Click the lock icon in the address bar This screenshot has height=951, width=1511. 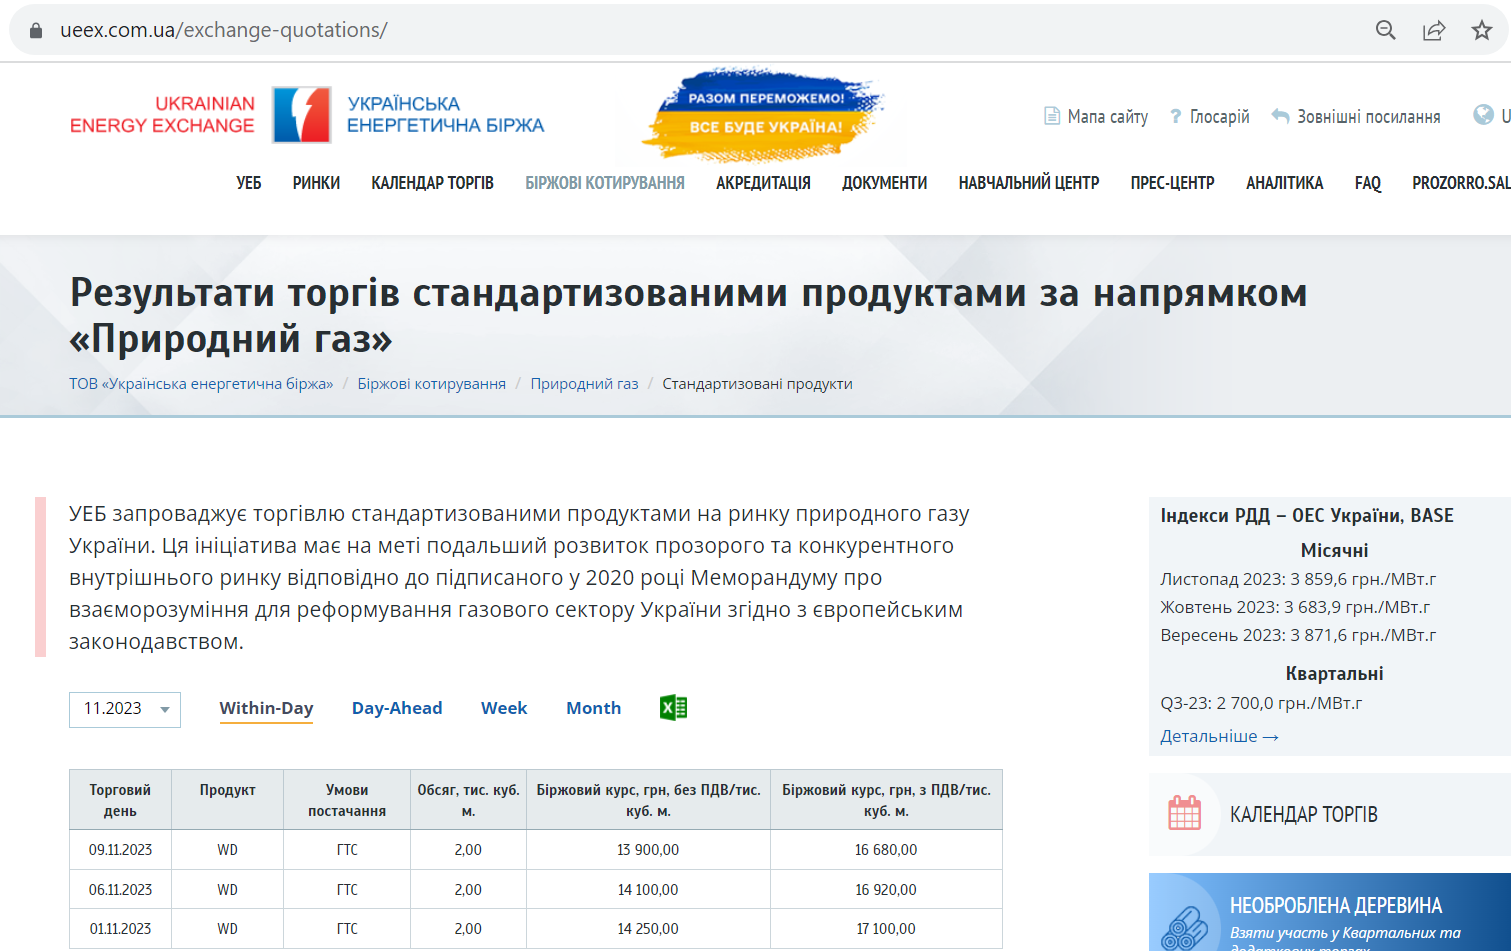pyautogui.click(x=34, y=30)
